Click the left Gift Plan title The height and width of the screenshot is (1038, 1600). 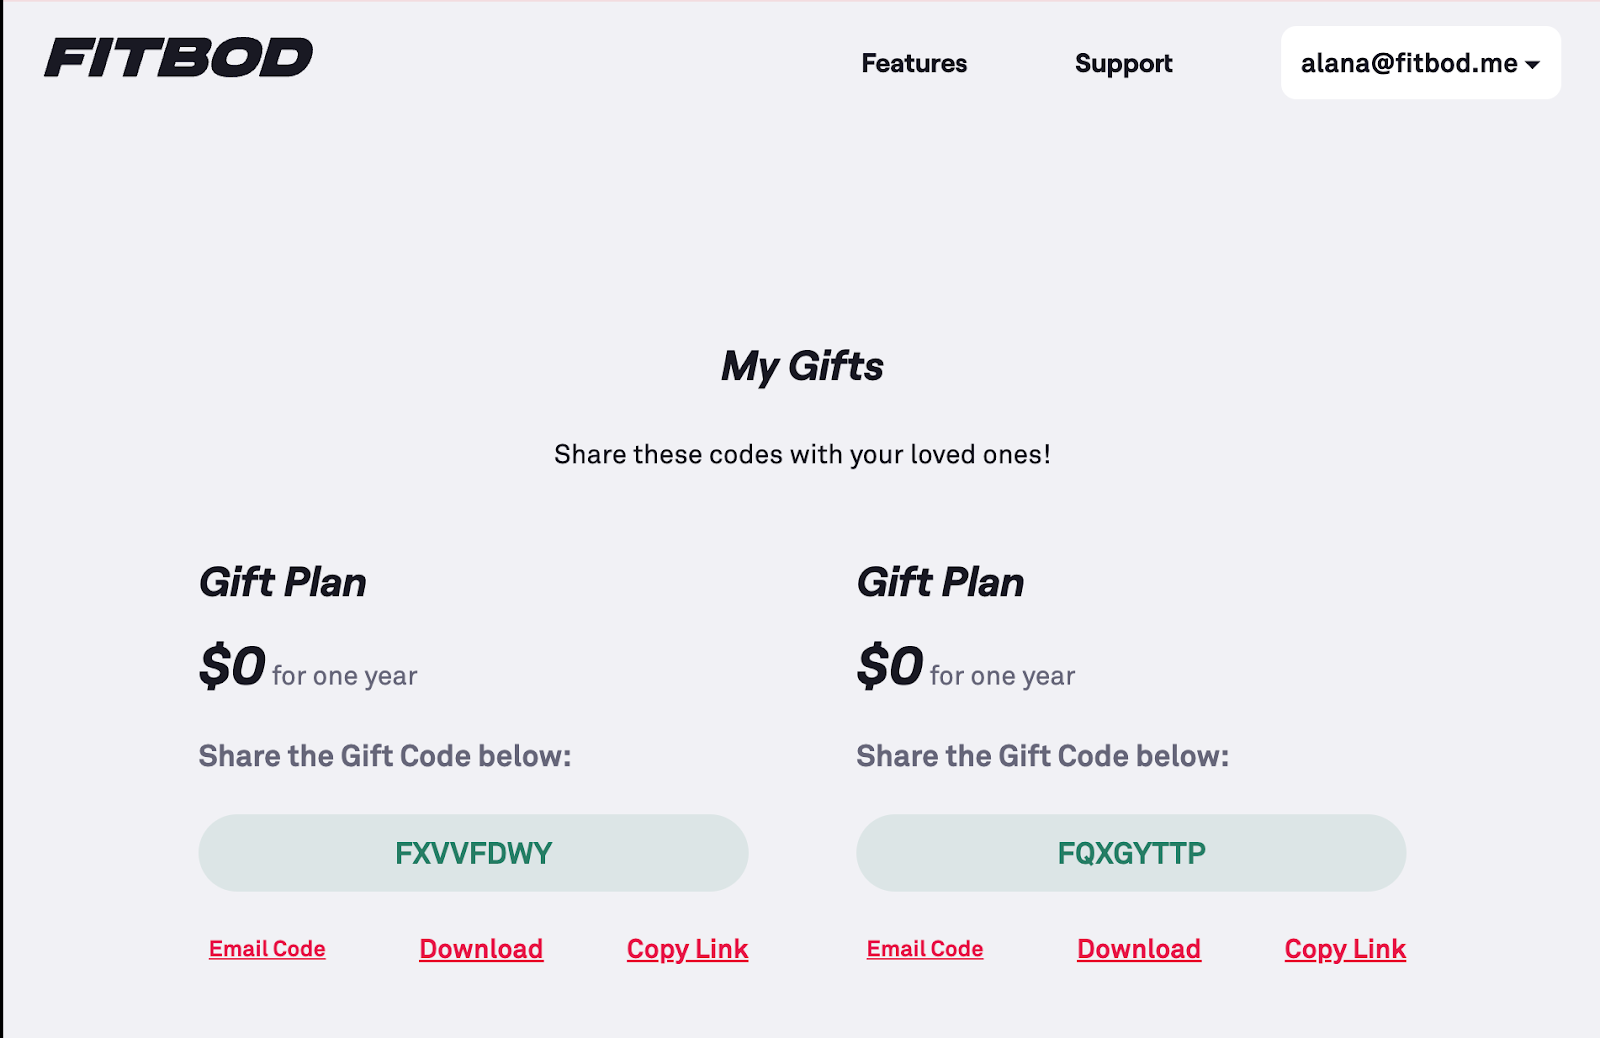(283, 581)
